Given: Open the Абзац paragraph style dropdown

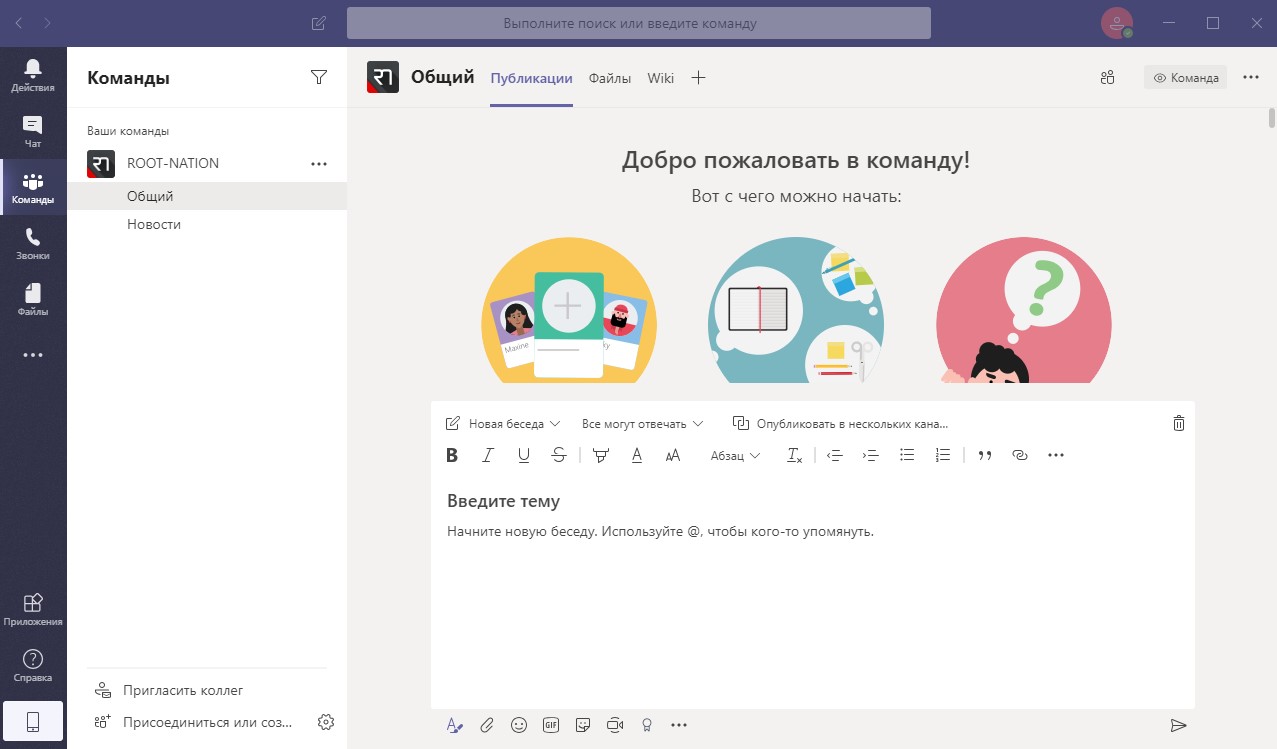Looking at the screenshot, I should pos(735,455).
